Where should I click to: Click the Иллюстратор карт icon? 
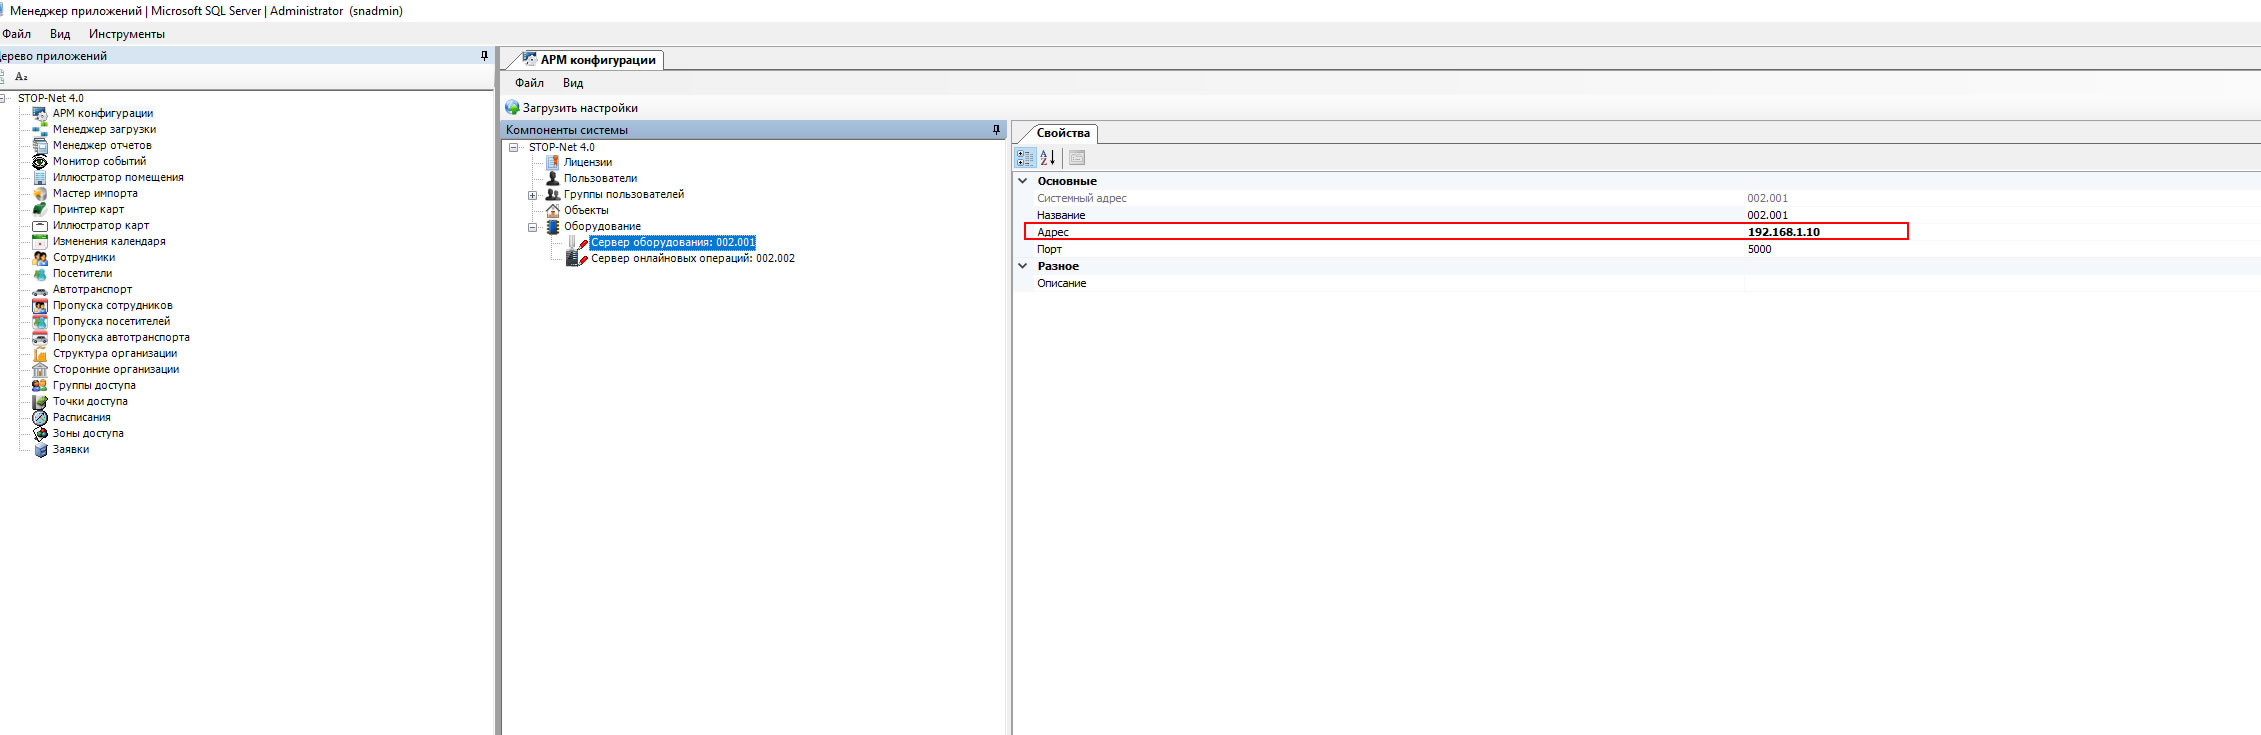point(40,226)
